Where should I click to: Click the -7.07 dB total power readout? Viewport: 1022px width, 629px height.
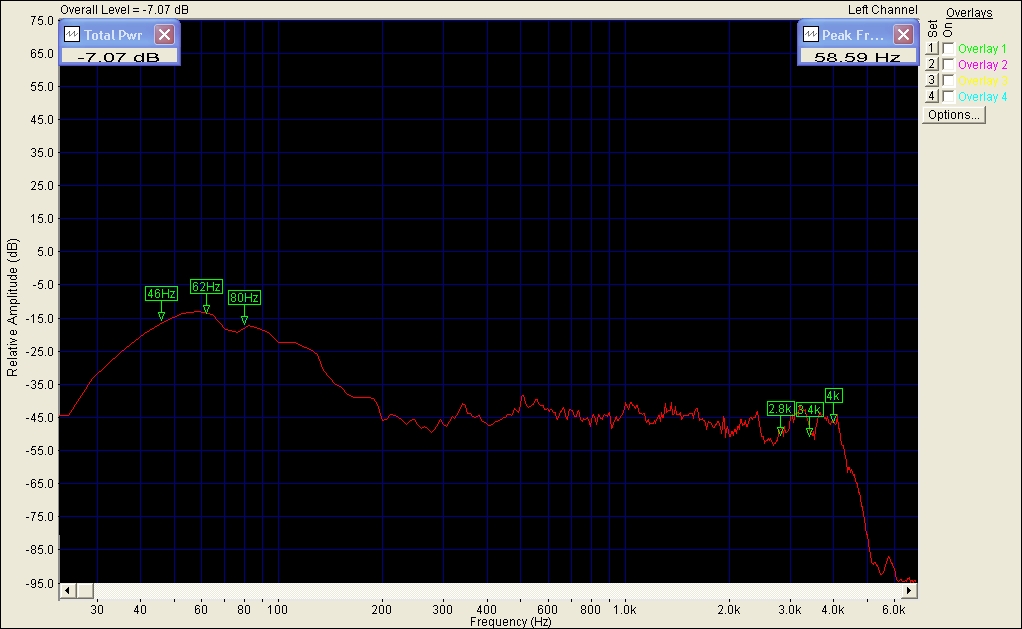click(x=118, y=57)
